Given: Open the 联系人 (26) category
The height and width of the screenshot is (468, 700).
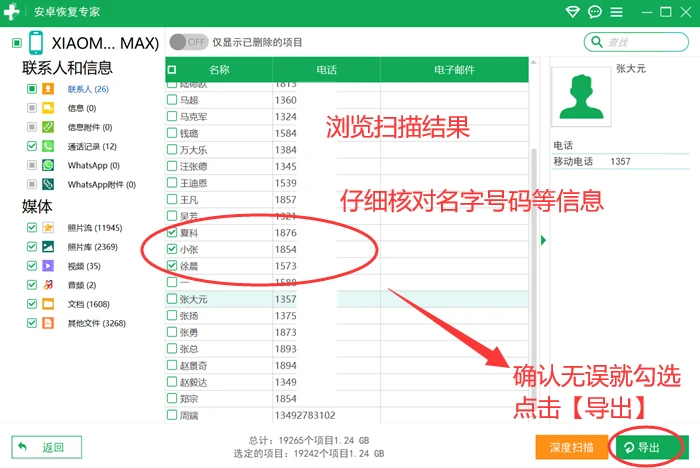Looking at the screenshot, I should click(88, 89).
